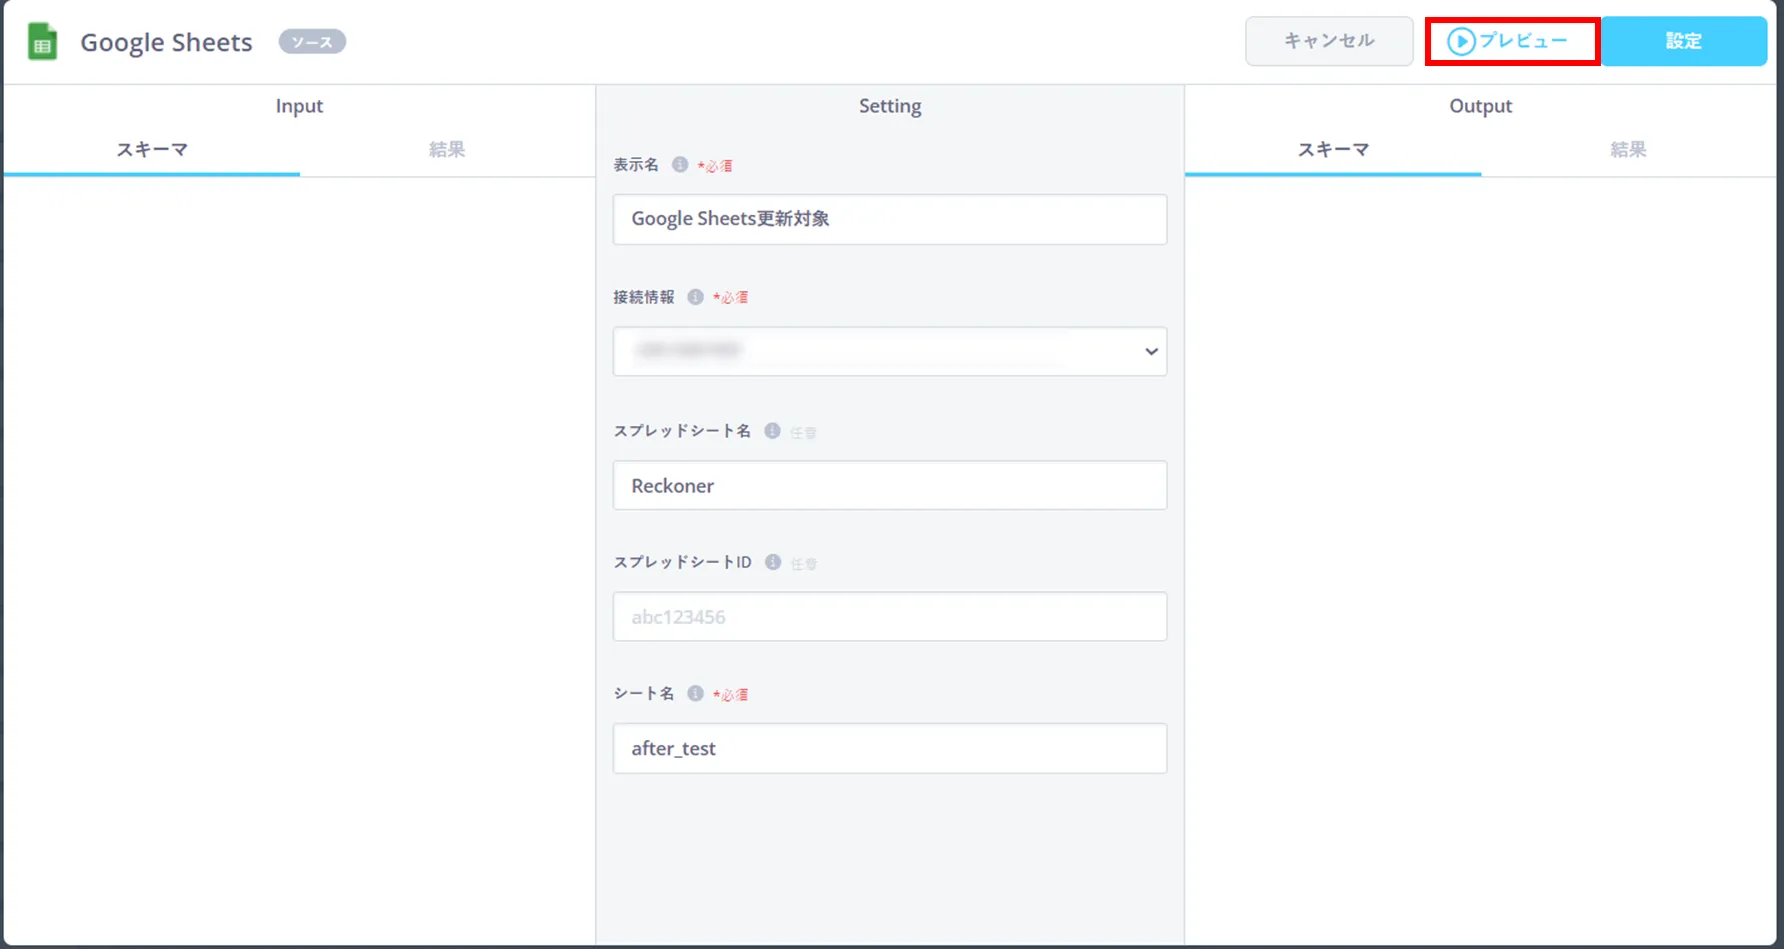This screenshot has width=1784, height=949.
Task: Click the empty スプレッドシートID input field
Action: (889, 617)
